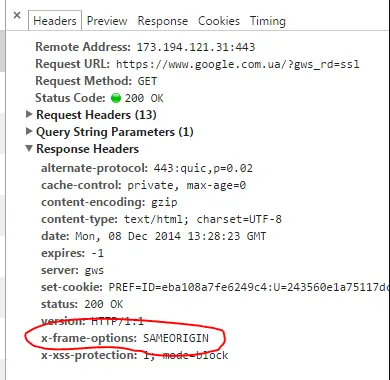Click the Response Headers label

pos(87,149)
